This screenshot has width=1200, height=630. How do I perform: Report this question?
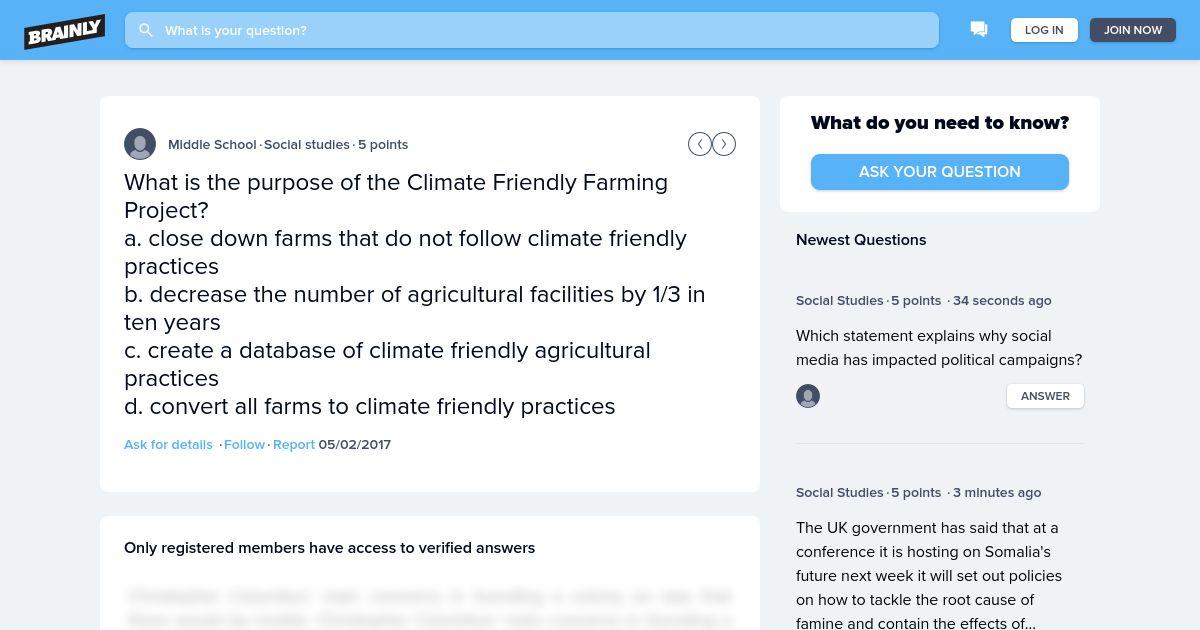pos(294,444)
